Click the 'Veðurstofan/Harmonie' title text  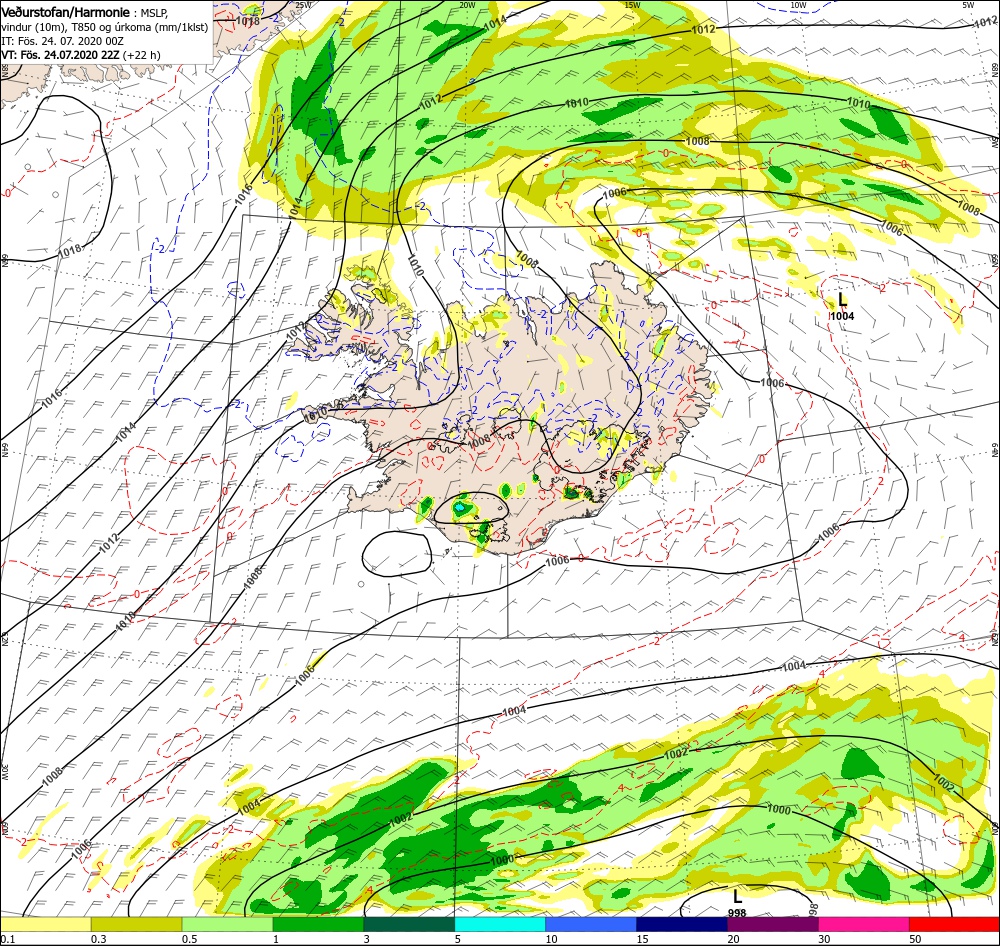(66, 12)
